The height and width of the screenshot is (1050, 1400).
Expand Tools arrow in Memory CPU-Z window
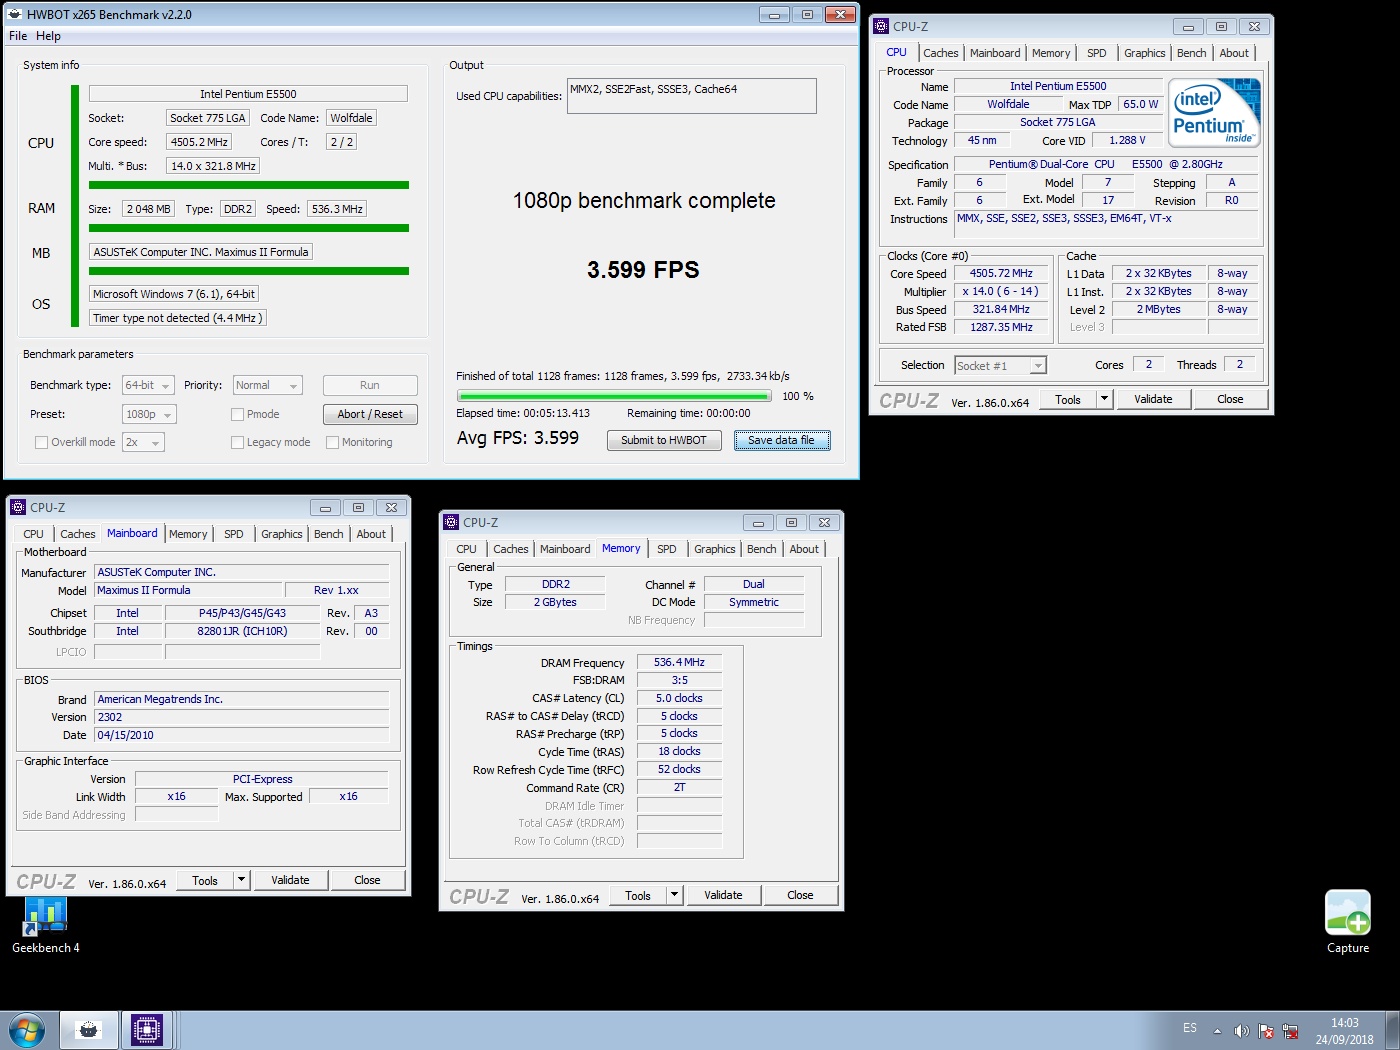pos(674,895)
